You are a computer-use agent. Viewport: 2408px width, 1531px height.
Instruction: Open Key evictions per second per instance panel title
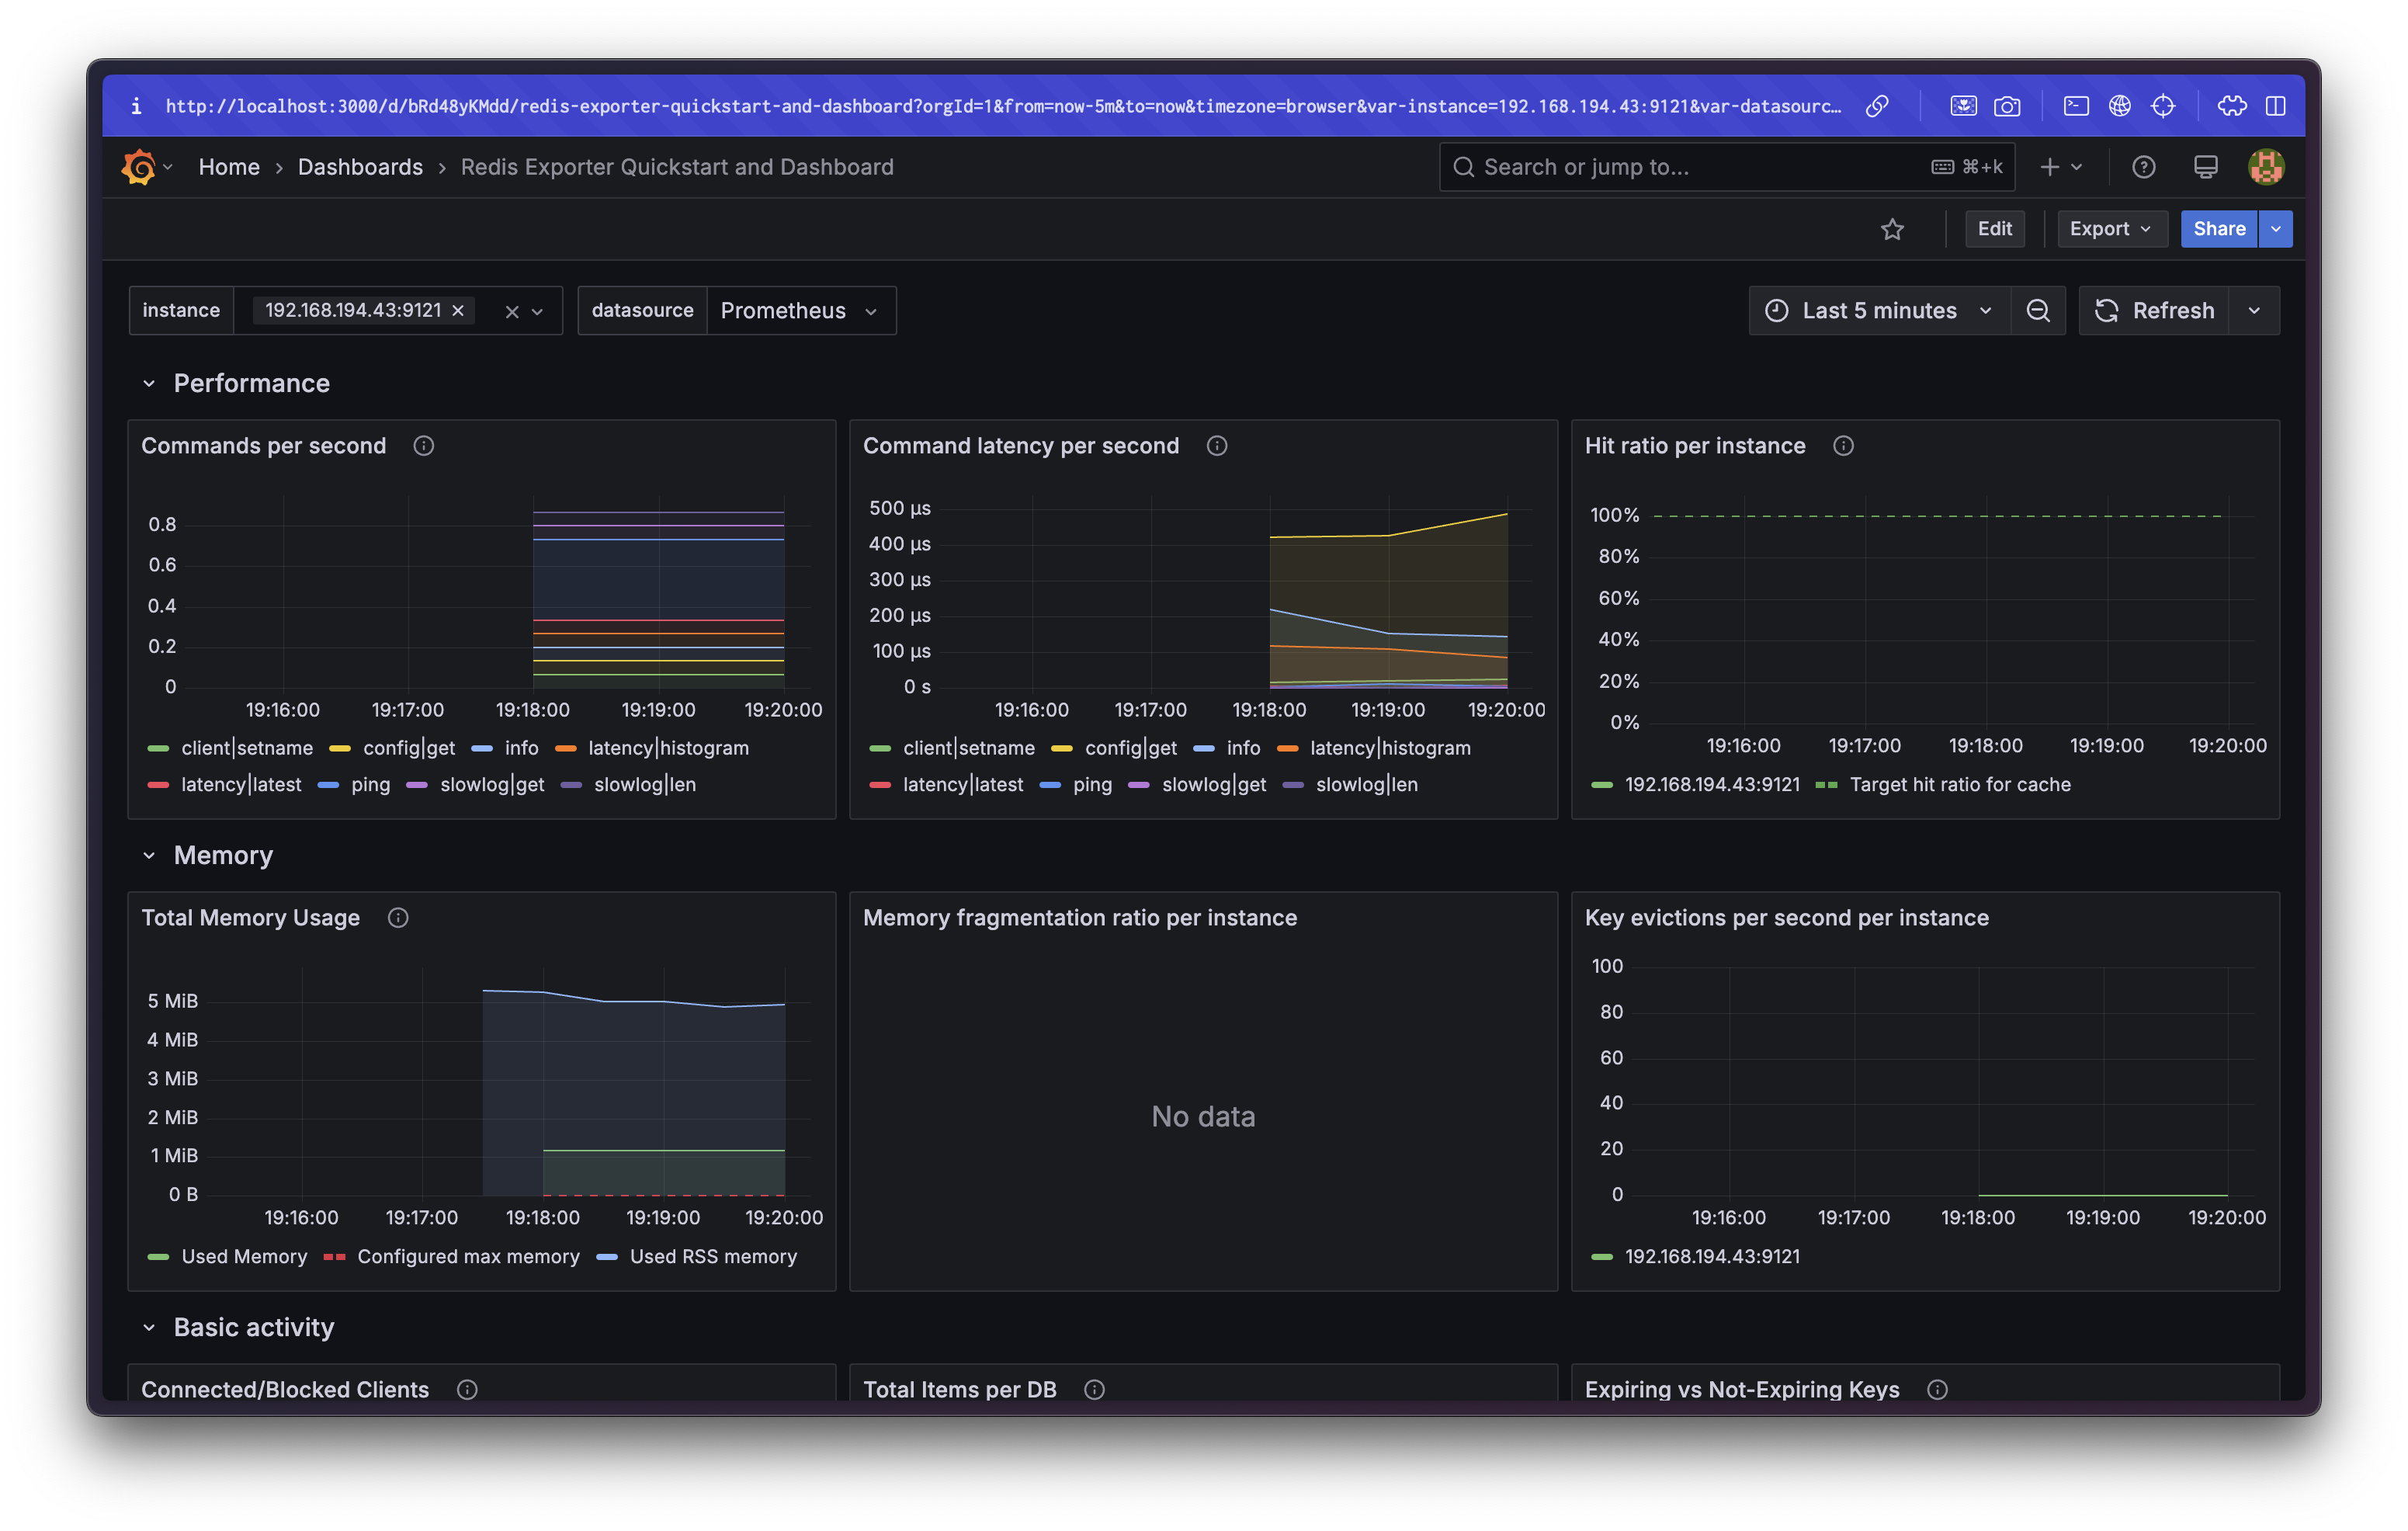[1786, 918]
